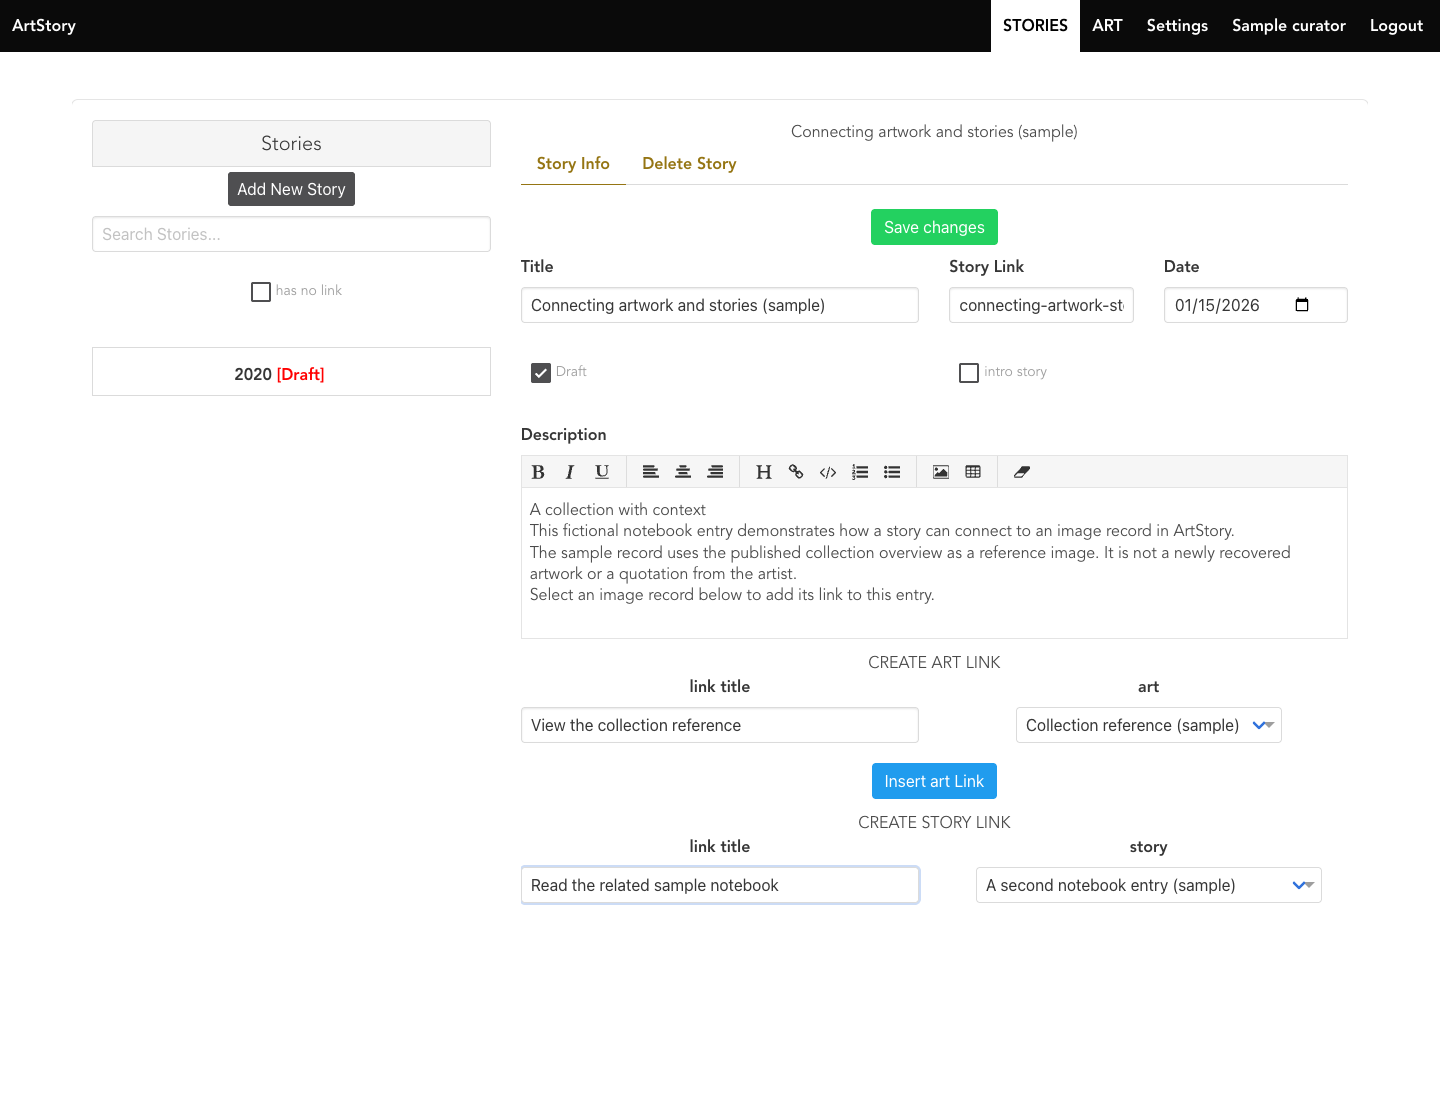Underline text in description editor
This screenshot has height=1100, width=1440.
click(602, 472)
